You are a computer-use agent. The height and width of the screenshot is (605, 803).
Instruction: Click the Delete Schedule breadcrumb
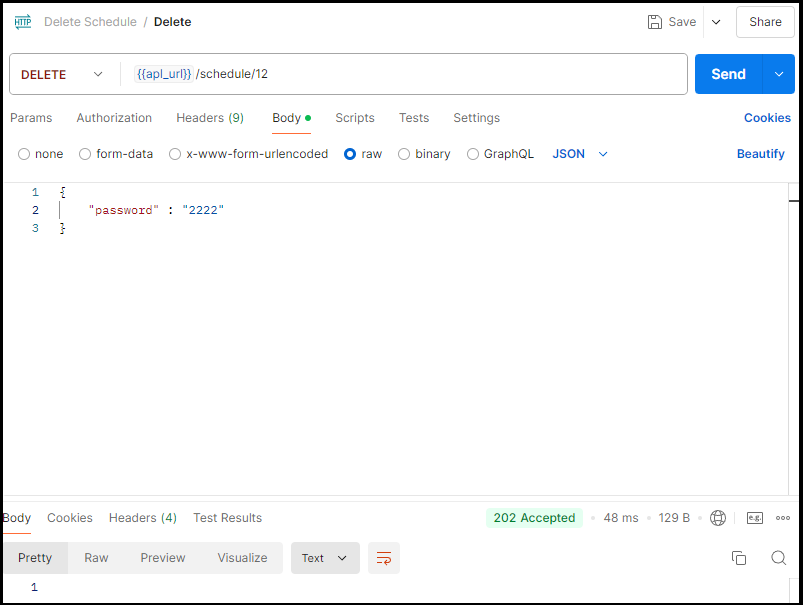click(x=90, y=22)
